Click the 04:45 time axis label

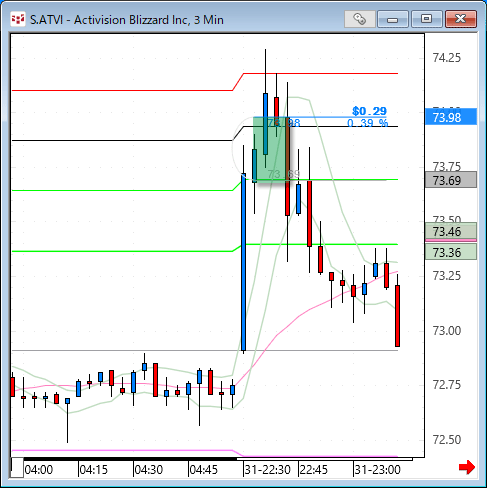tap(204, 470)
